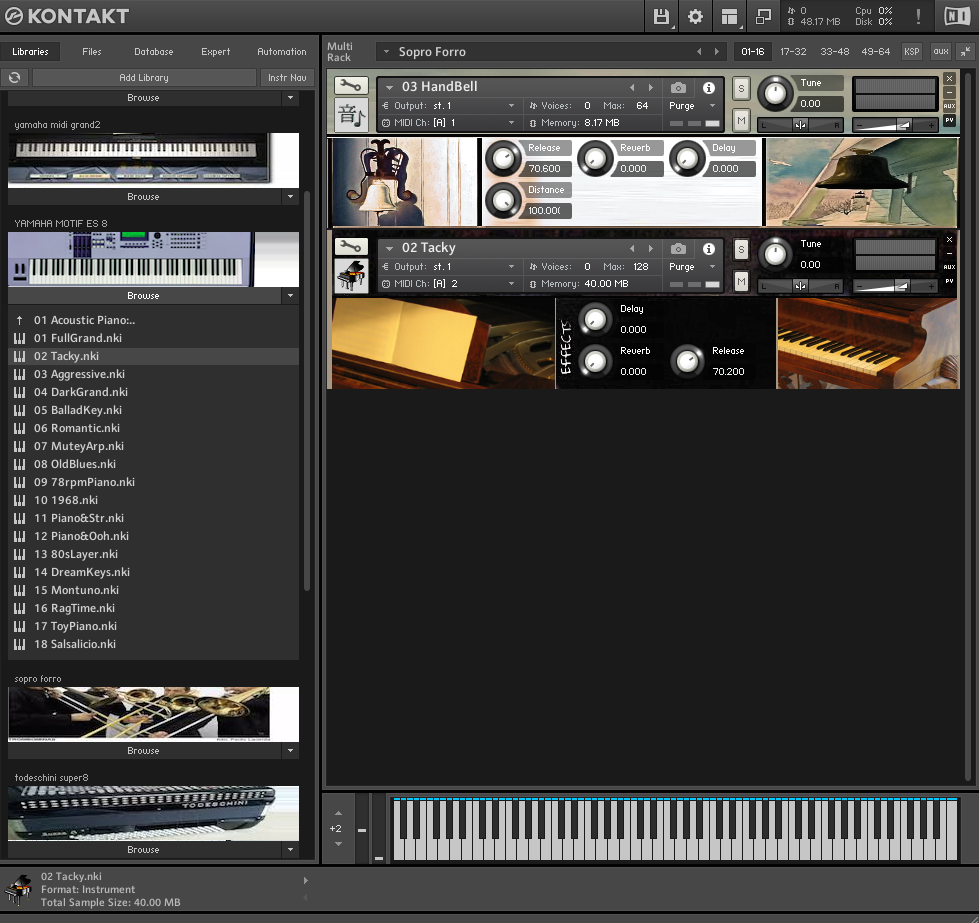Mute the 03 HandBell instrument
This screenshot has width=979, height=923.
tap(741, 121)
